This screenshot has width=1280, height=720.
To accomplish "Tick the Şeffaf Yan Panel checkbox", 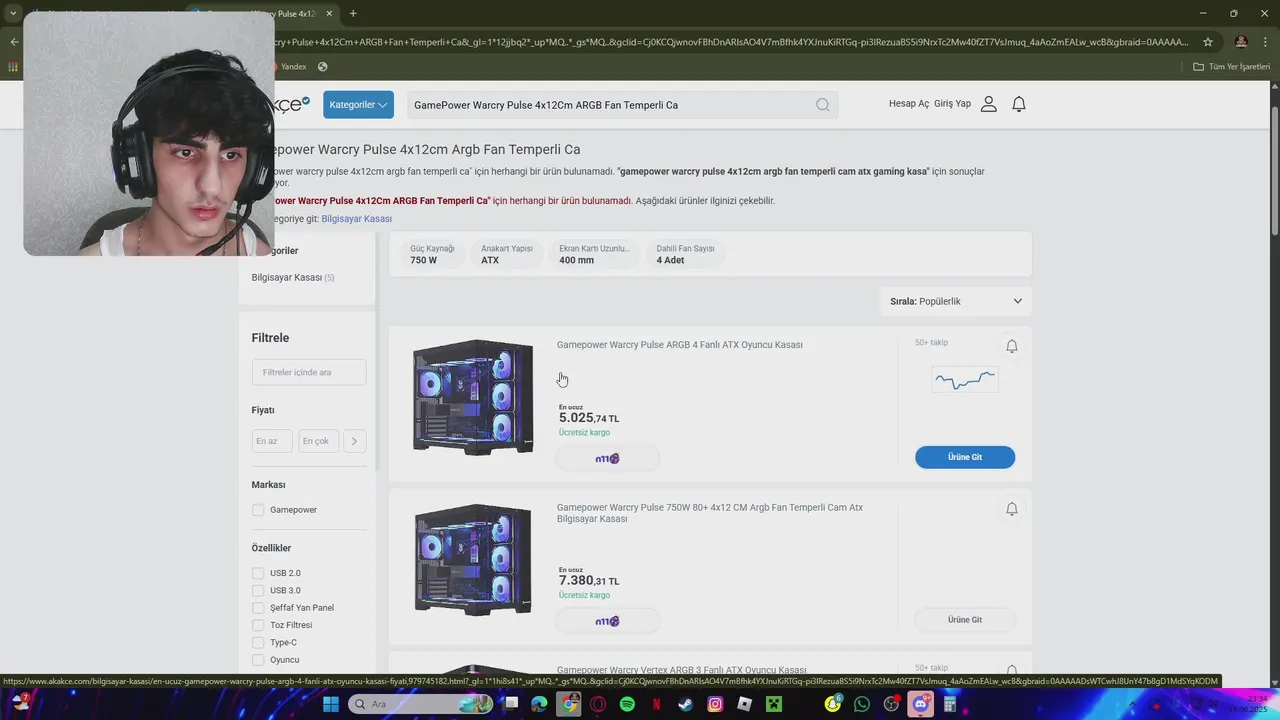I will (x=258, y=608).
